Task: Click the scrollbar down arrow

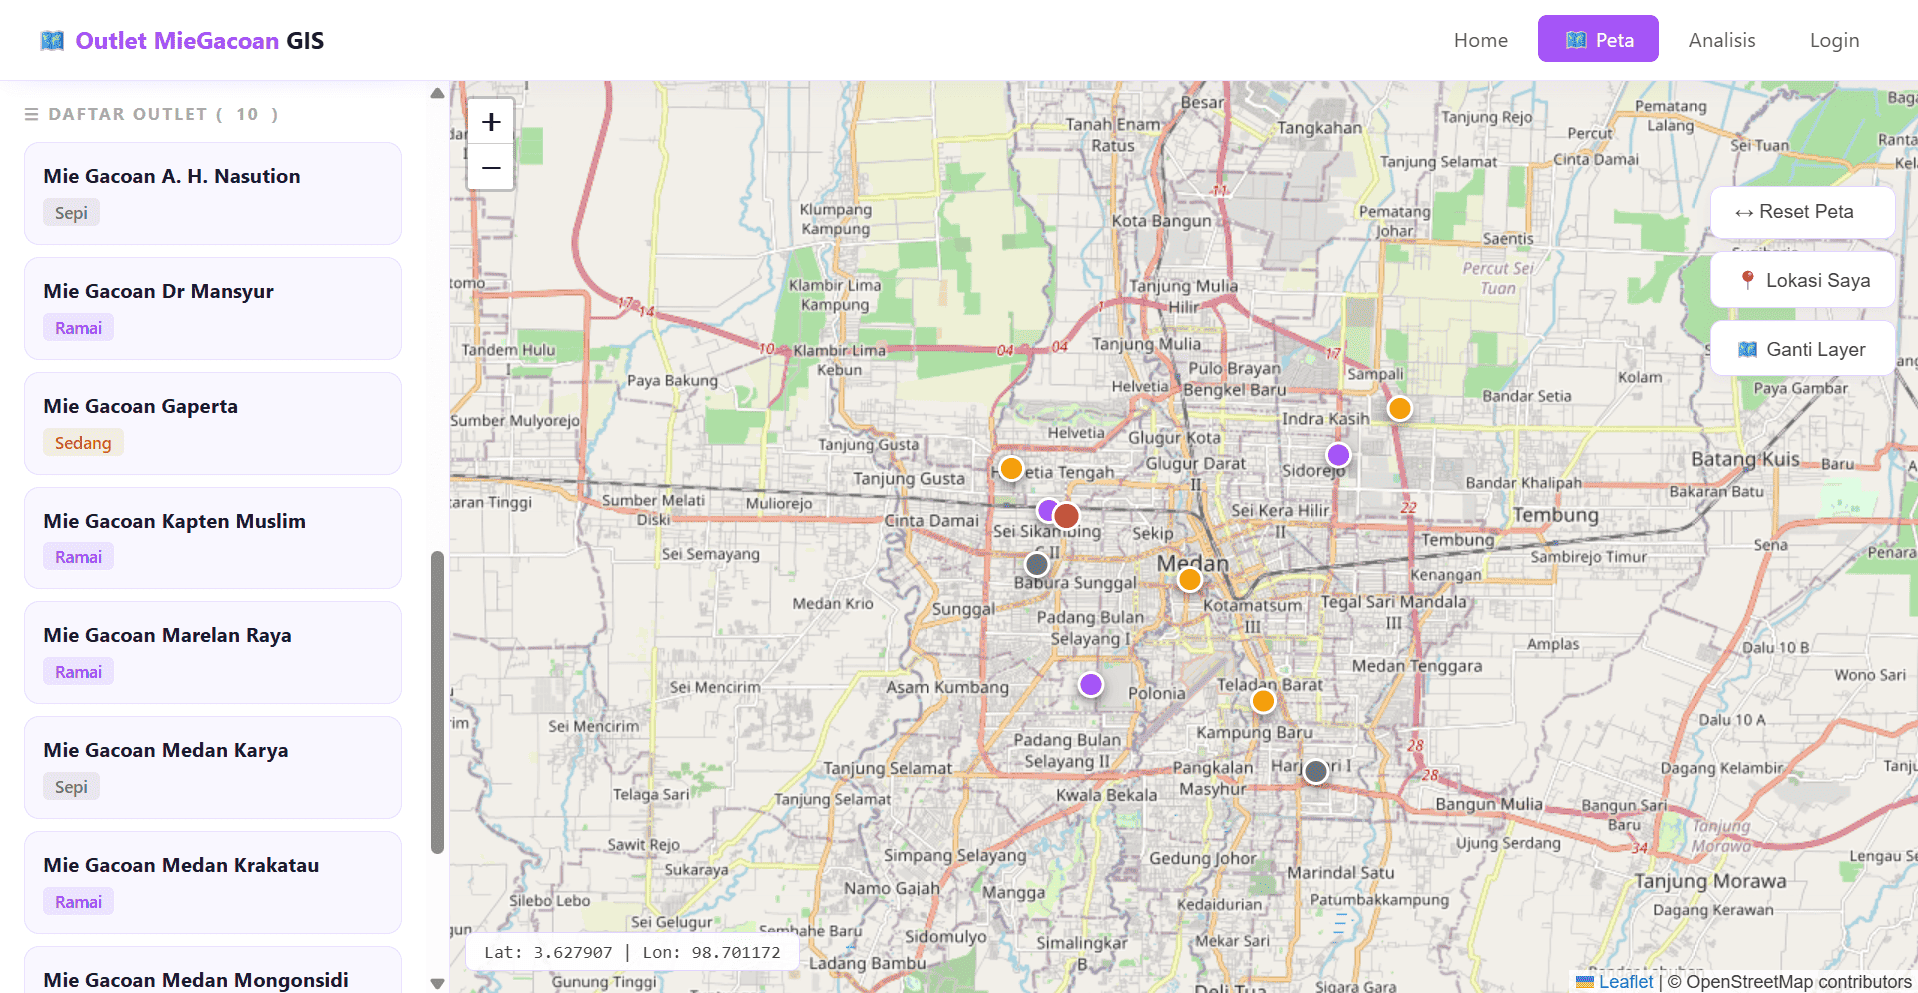Action: point(437,983)
